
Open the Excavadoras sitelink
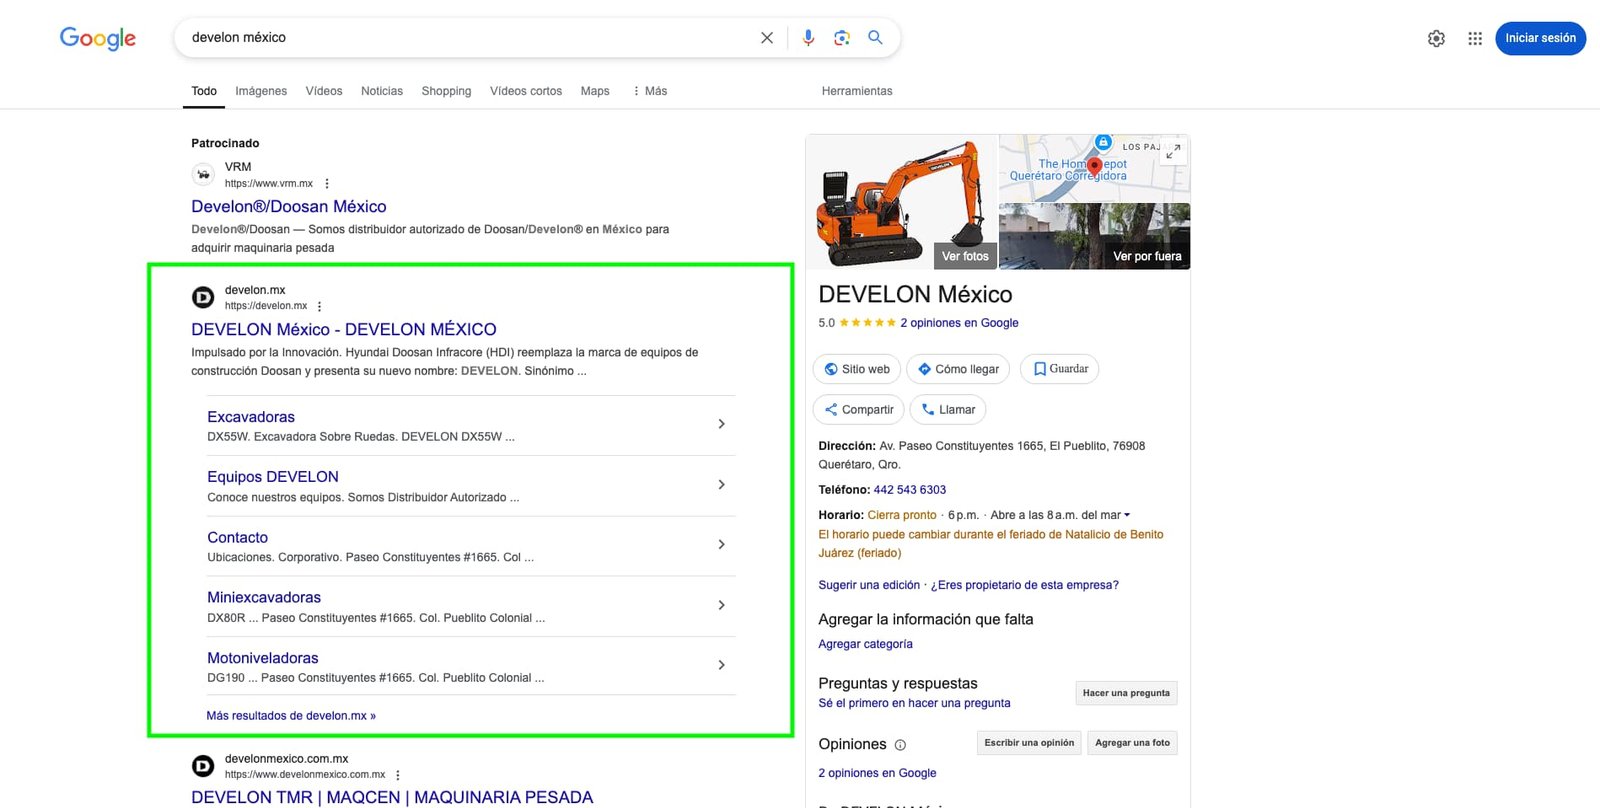click(x=251, y=417)
